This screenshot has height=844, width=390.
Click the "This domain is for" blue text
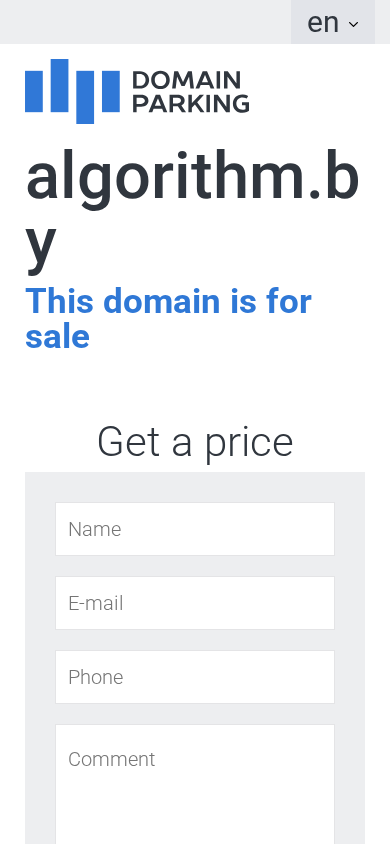[x=168, y=300]
